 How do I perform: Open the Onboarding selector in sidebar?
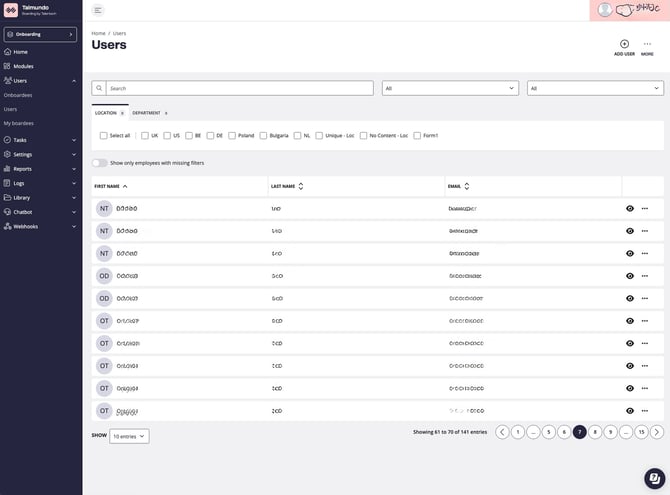tap(40, 34)
